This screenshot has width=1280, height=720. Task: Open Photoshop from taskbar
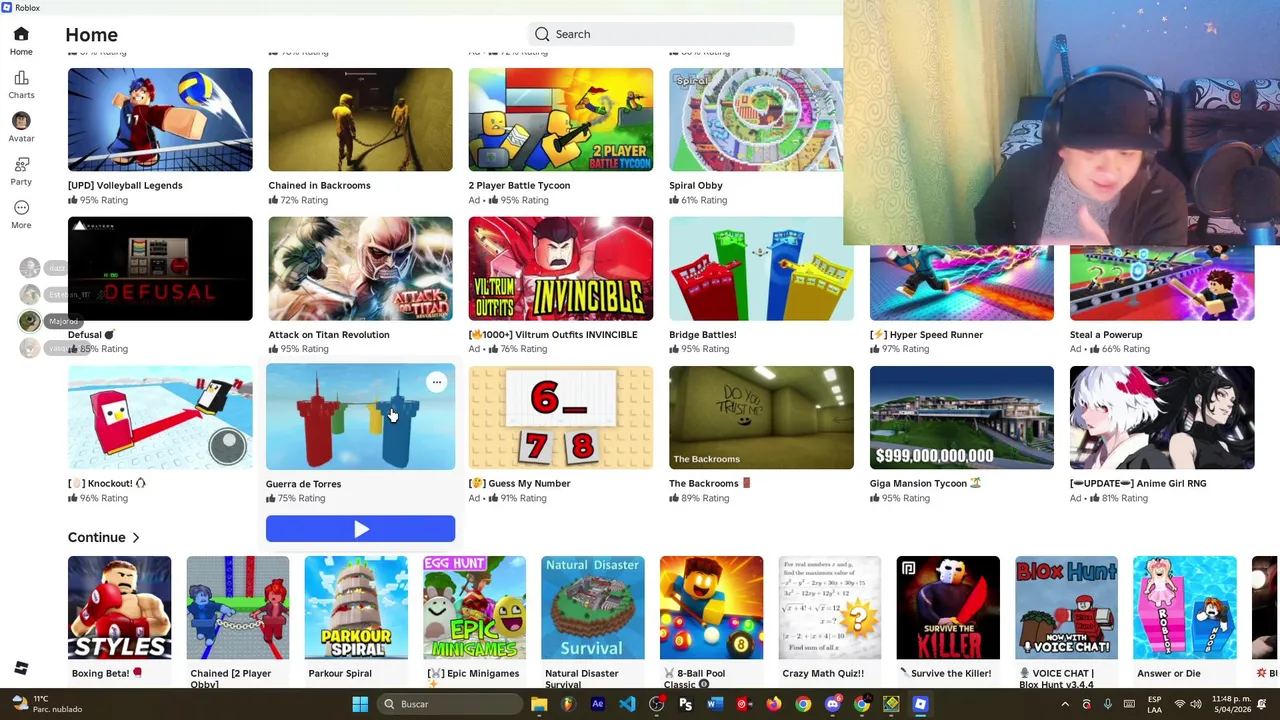pyautogui.click(x=685, y=704)
